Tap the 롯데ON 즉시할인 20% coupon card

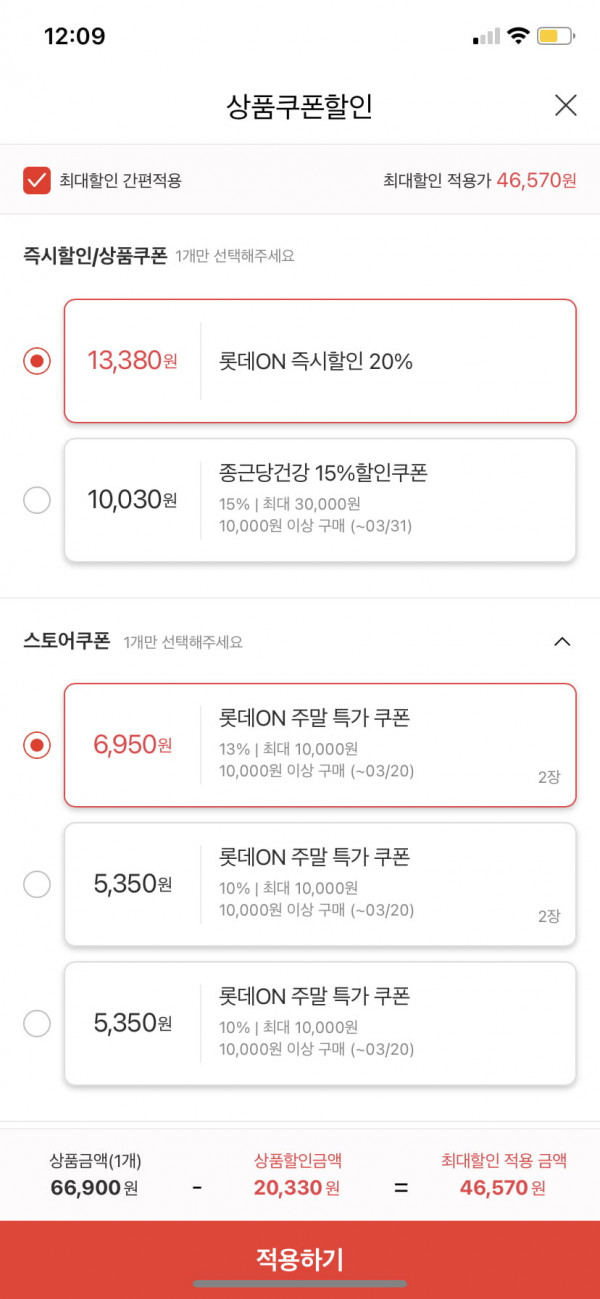320,361
